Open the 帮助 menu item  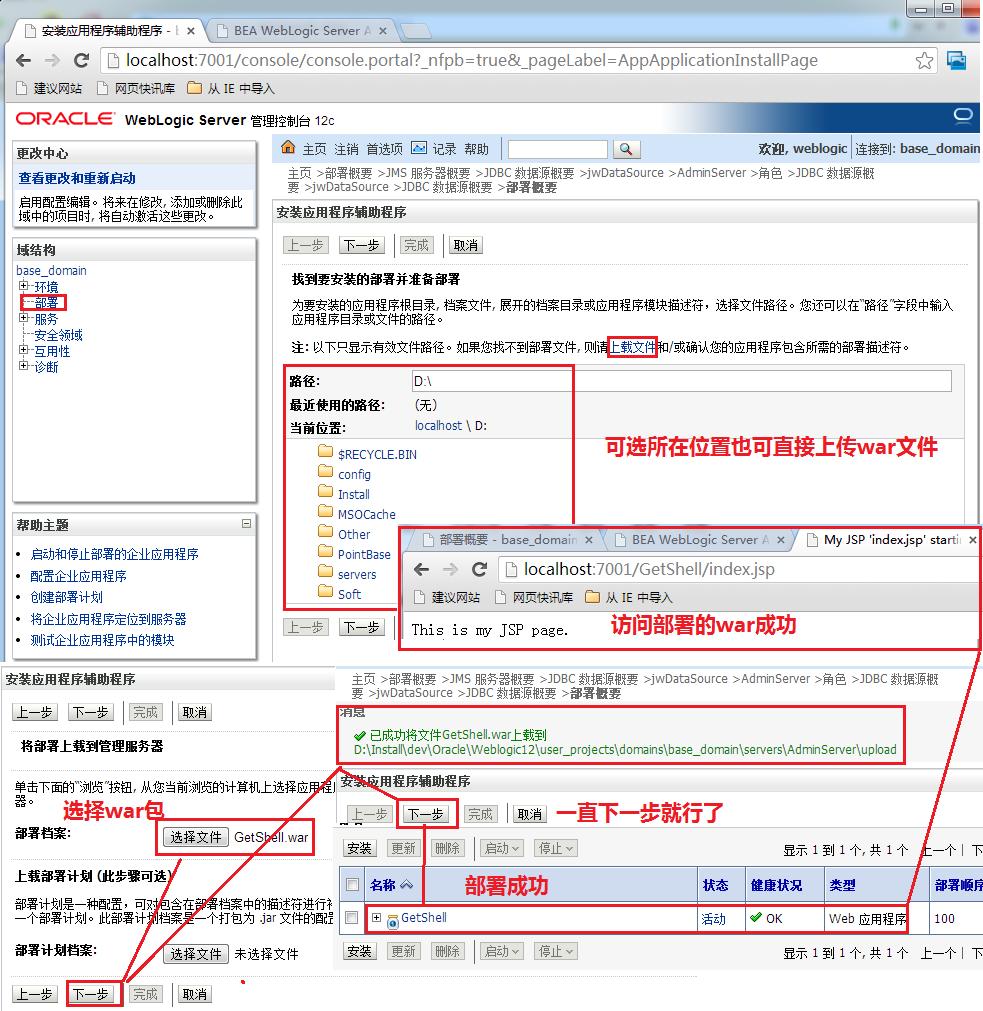(476, 149)
